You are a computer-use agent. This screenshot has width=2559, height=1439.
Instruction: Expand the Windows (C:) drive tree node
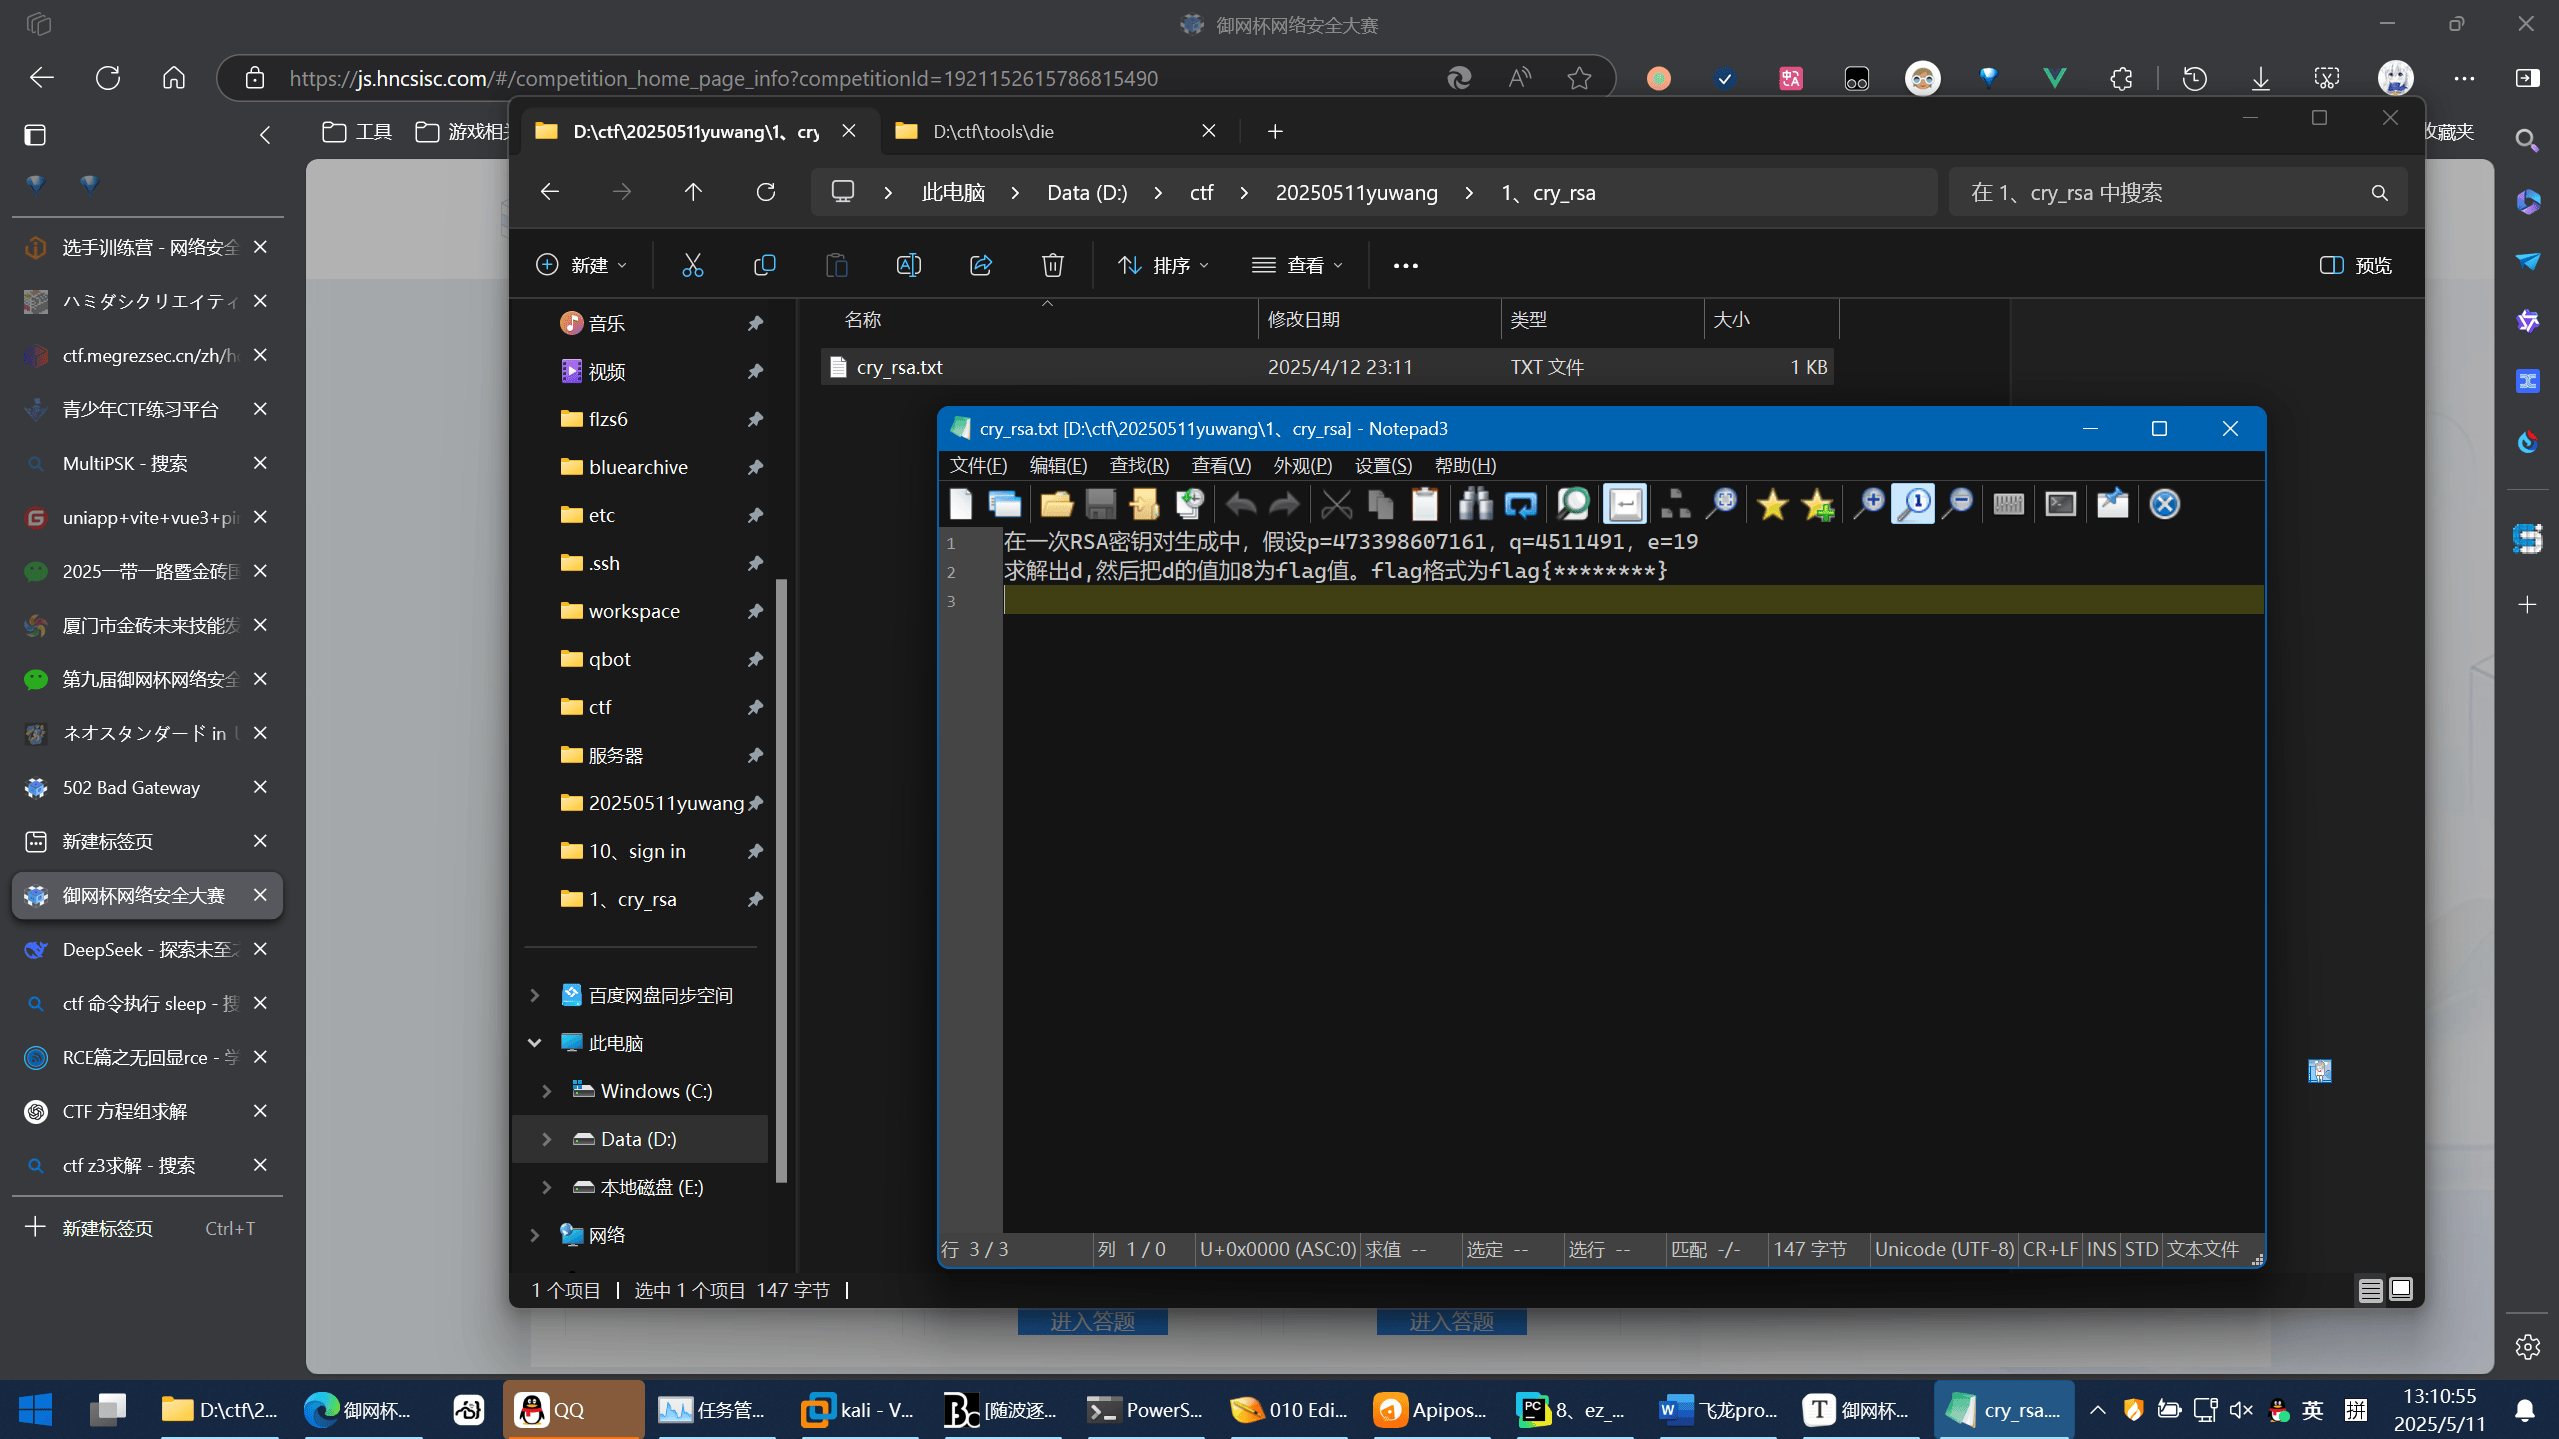[x=547, y=1091]
